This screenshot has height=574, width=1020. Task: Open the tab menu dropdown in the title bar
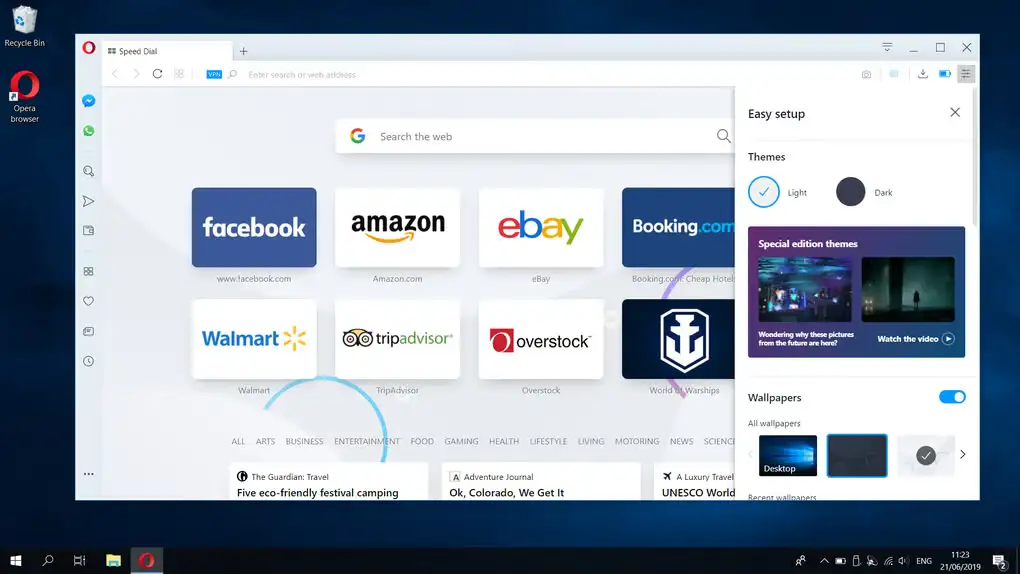coord(887,47)
